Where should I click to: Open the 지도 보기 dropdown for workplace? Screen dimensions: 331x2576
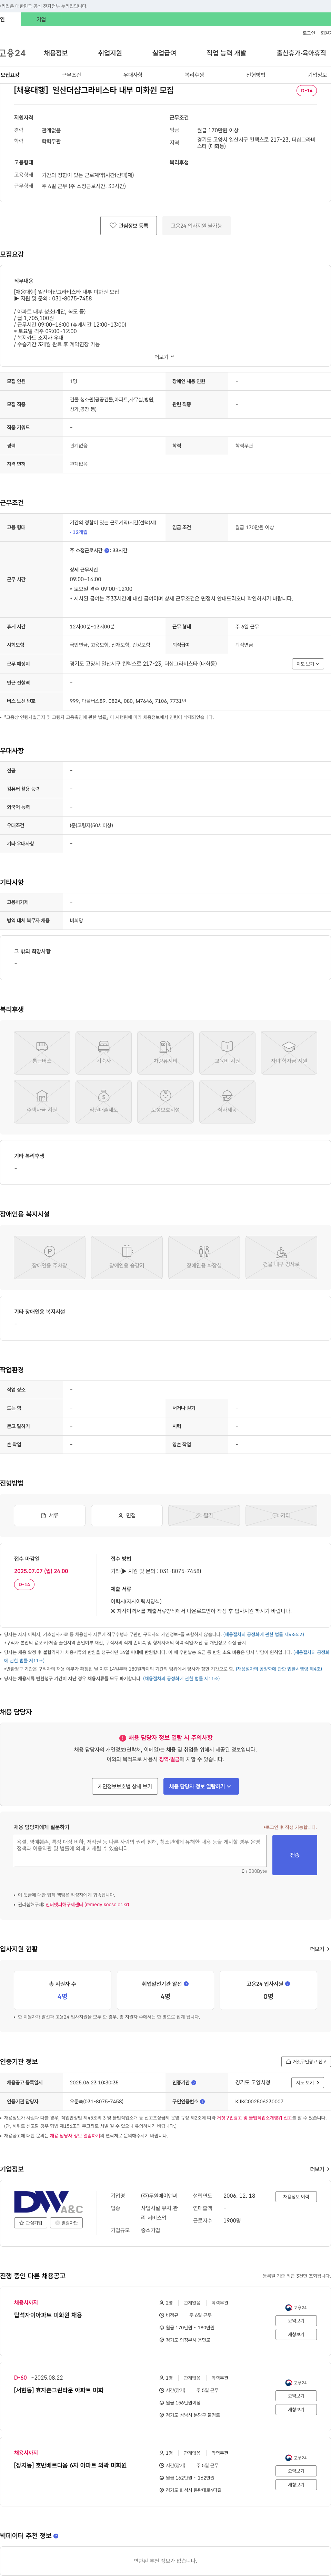click(308, 664)
